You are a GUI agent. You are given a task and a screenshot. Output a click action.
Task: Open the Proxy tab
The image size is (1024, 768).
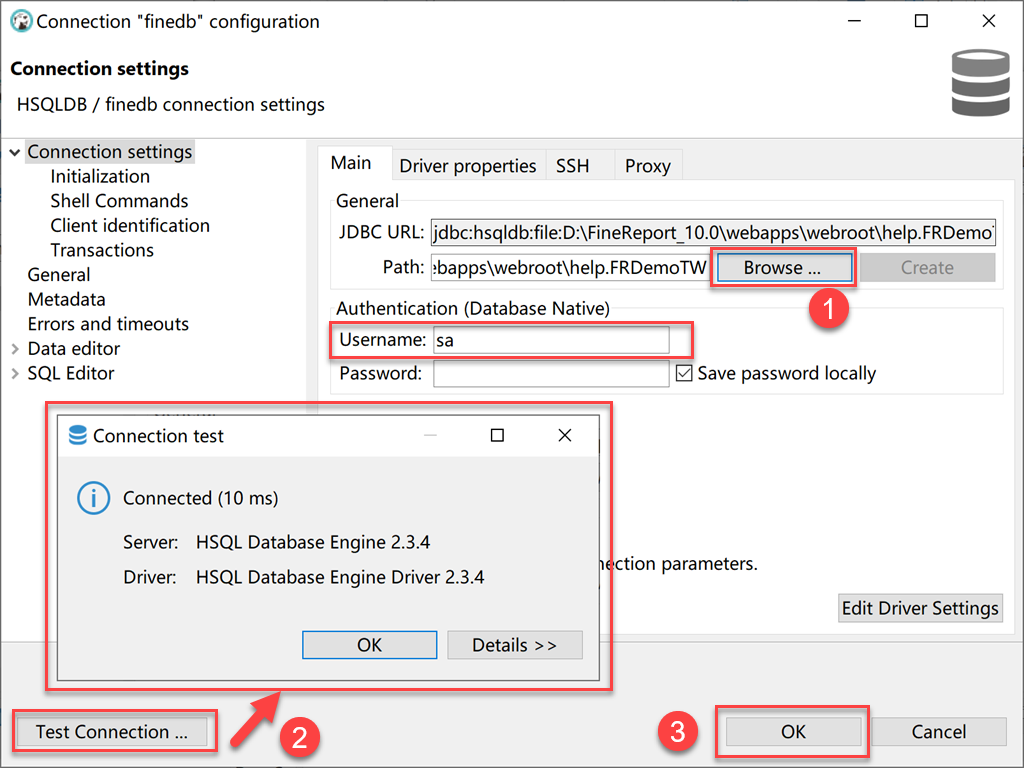coord(648,166)
